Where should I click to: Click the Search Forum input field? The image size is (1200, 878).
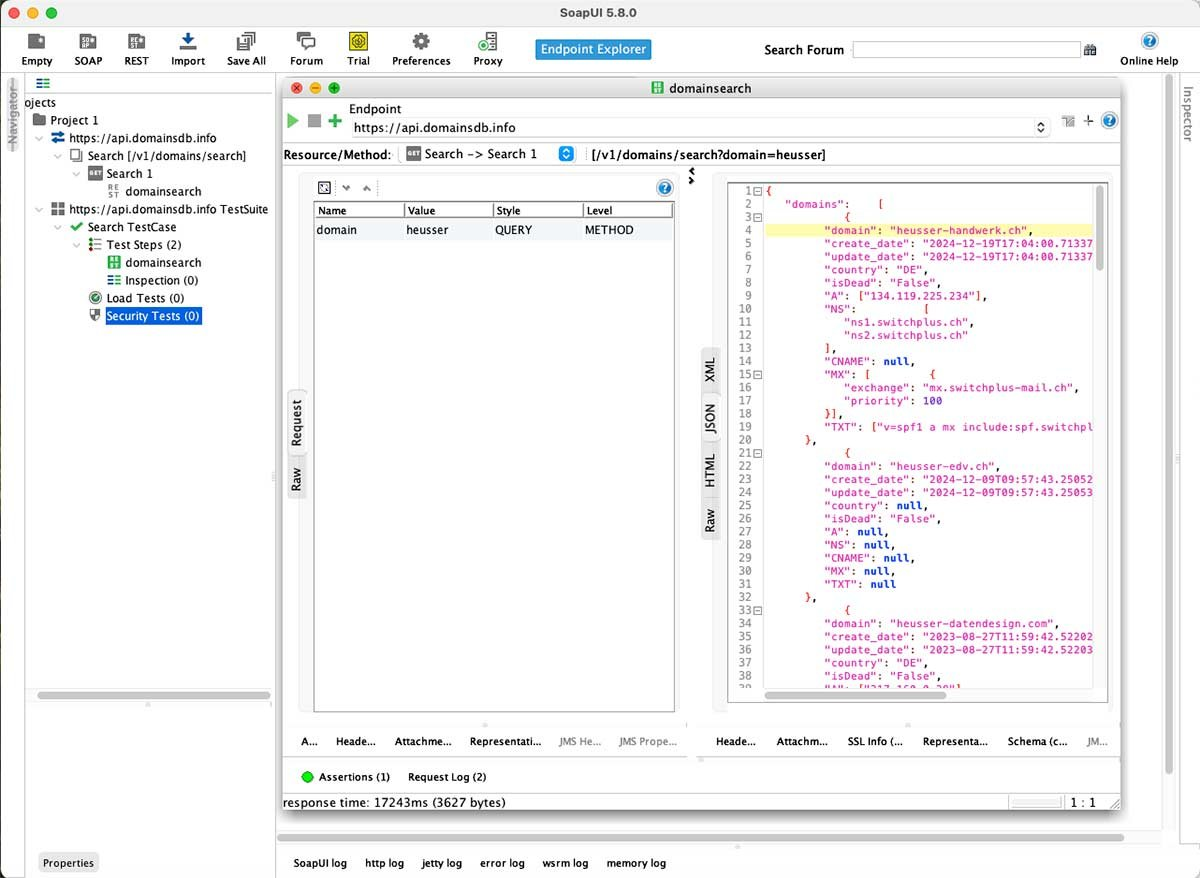966,50
